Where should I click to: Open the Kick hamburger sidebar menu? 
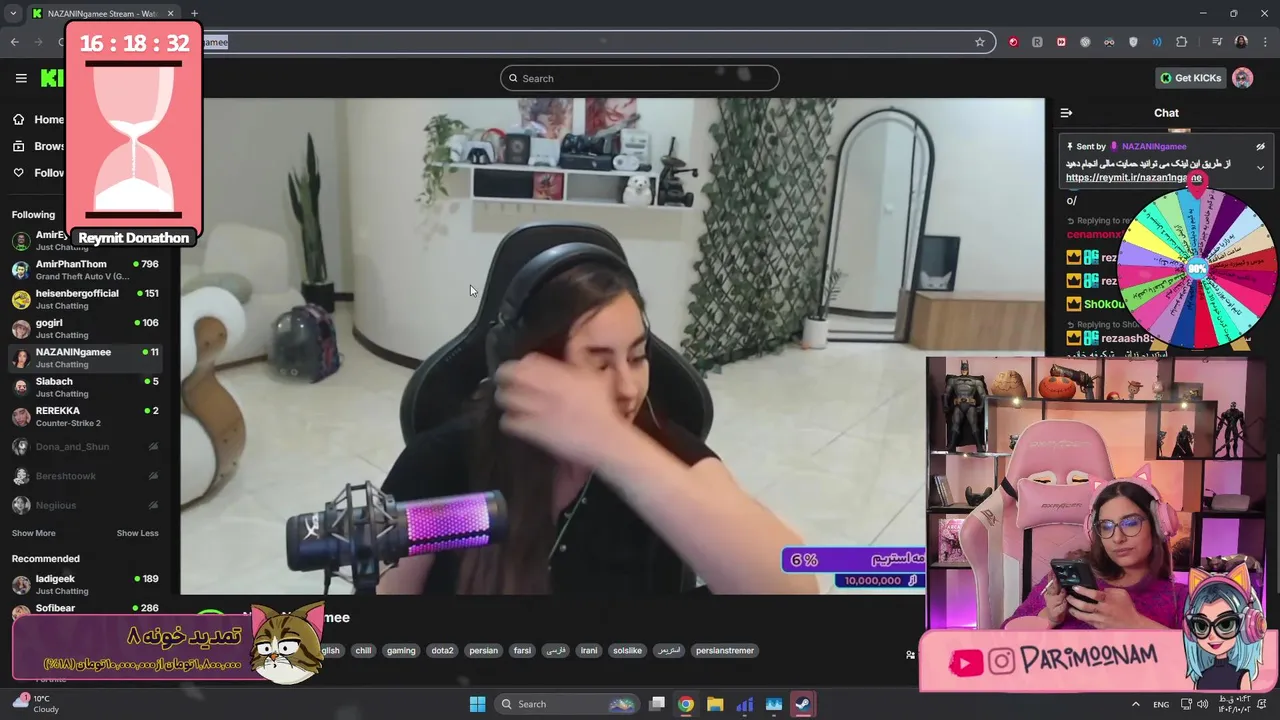21,78
